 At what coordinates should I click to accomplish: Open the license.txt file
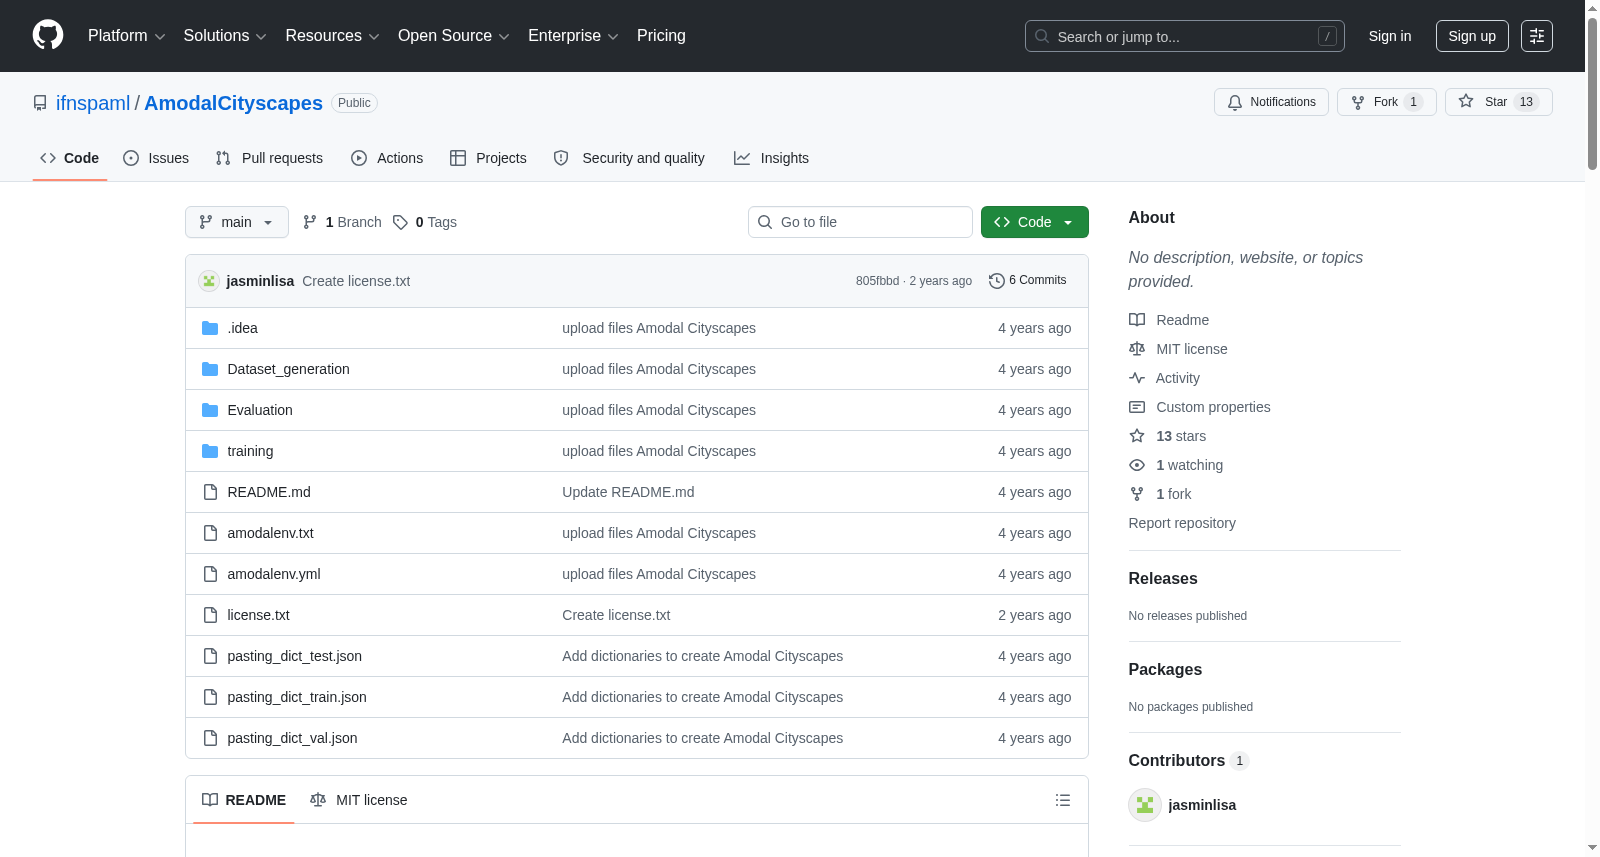coord(258,615)
